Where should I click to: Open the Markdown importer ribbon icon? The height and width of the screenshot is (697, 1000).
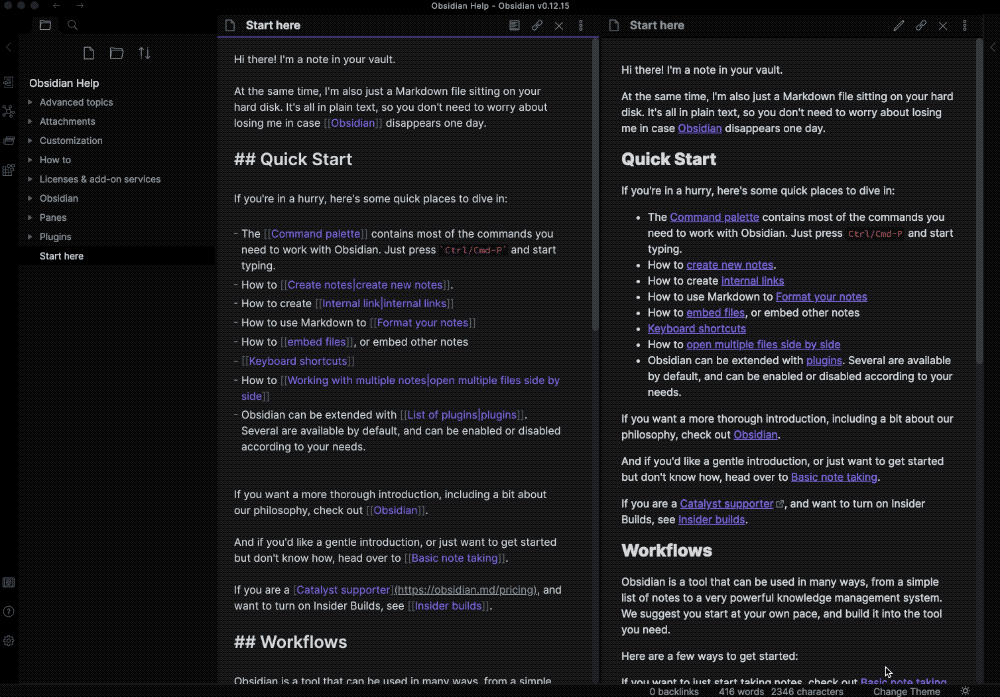point(8,170)
